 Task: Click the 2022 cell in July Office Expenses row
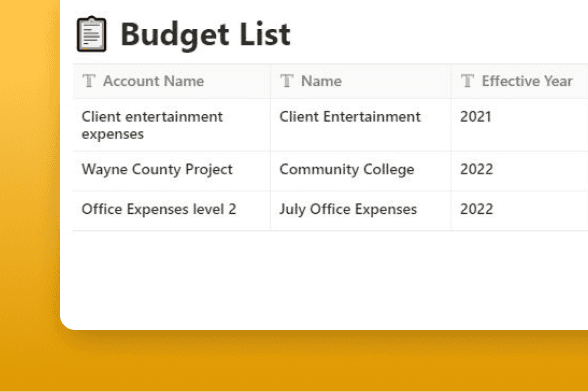[x=520, y=211]
